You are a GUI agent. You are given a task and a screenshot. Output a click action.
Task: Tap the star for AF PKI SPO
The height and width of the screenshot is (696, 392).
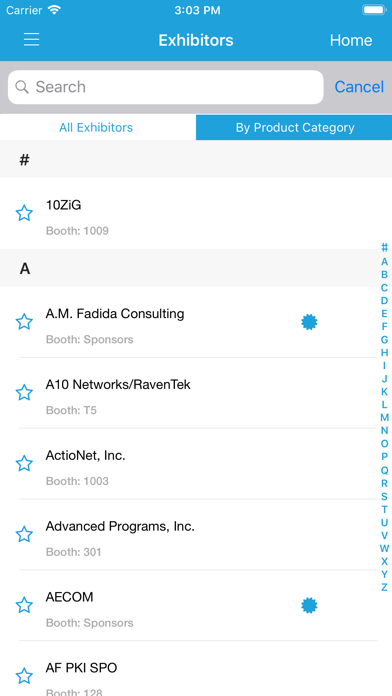coord(24,676)
